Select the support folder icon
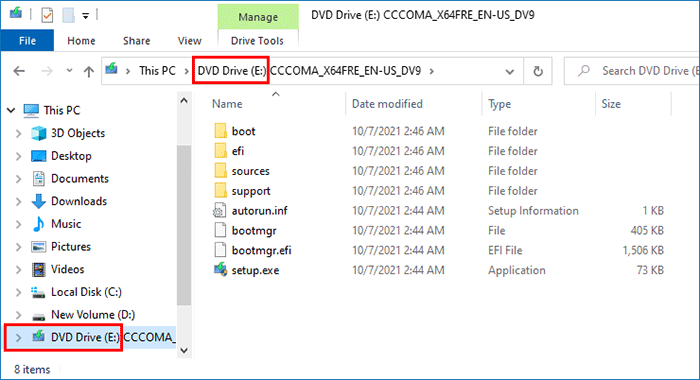The image size is (700, 380). [220, 191]
